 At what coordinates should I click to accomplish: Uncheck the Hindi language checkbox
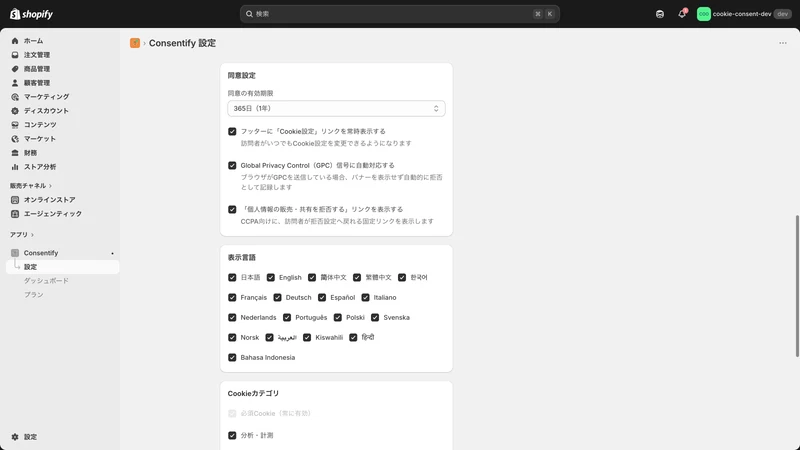[353, 337]
